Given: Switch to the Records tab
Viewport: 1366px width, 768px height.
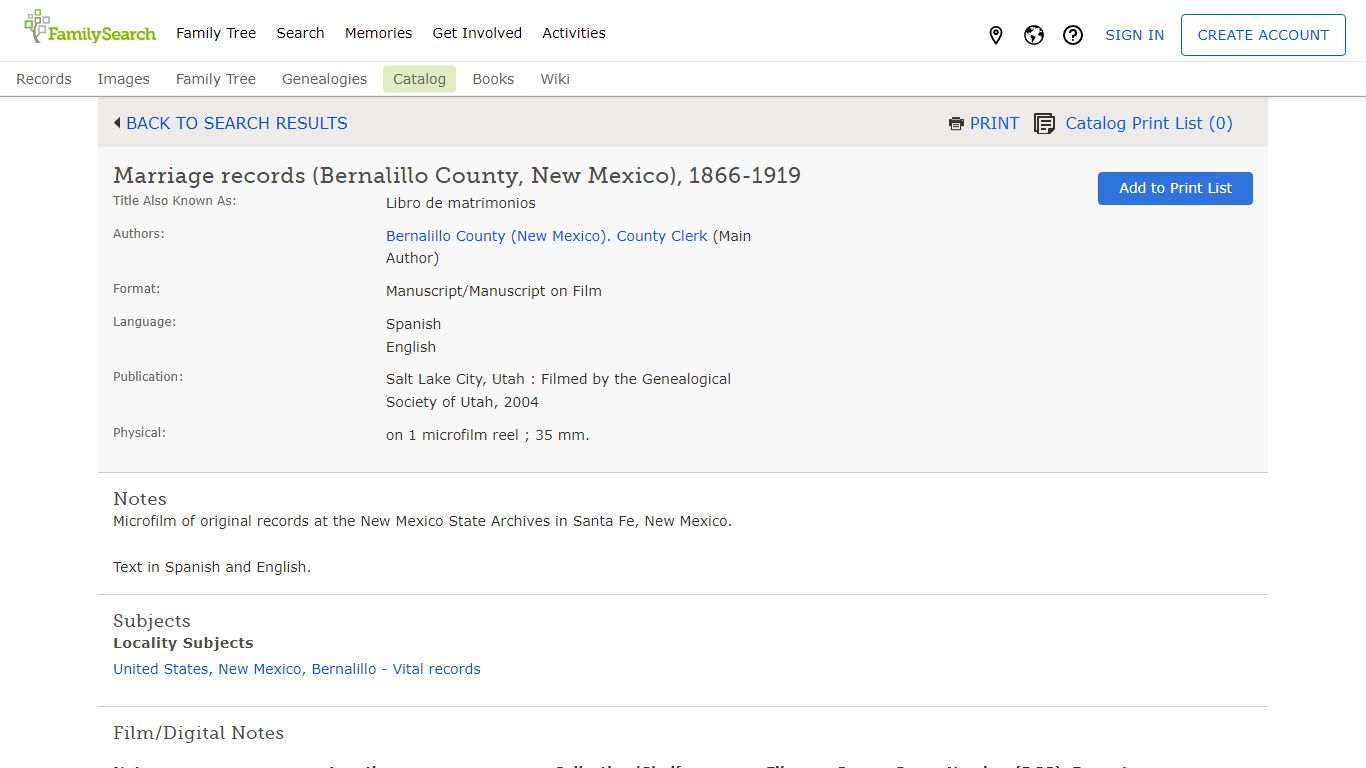Looking at the screenshot, I should (44, 79).
